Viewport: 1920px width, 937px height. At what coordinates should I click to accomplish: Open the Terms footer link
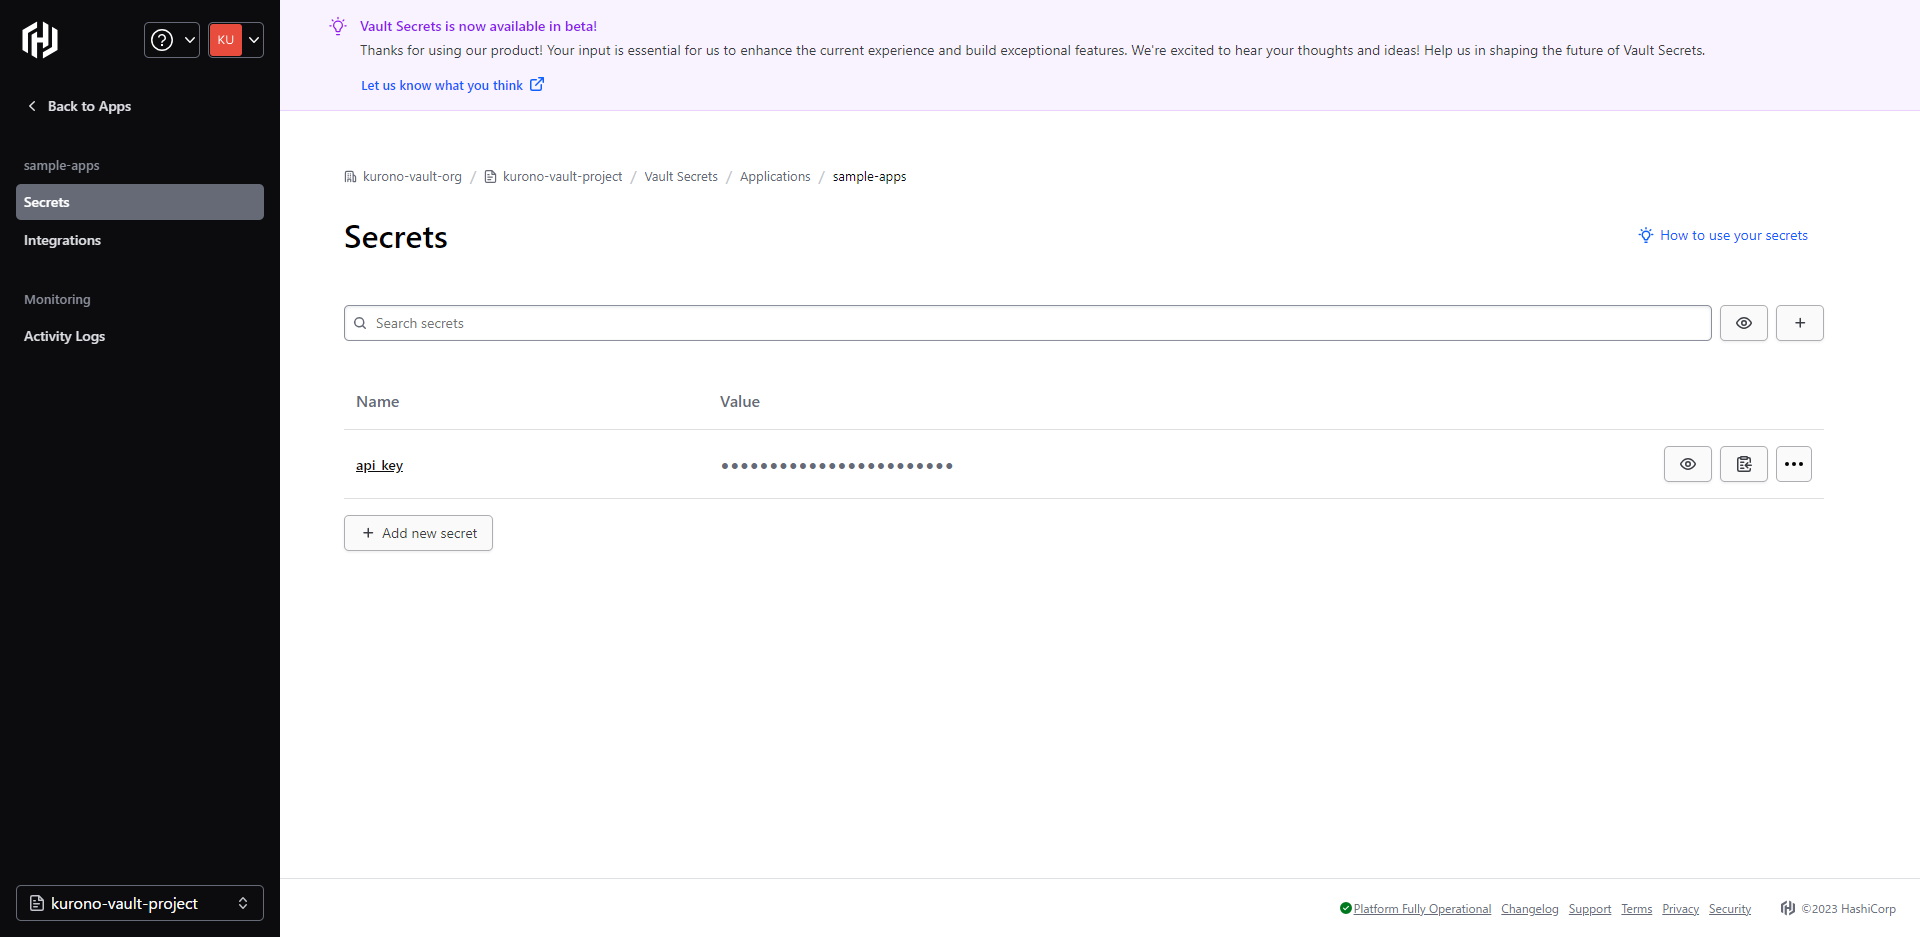pos(1636,909)
